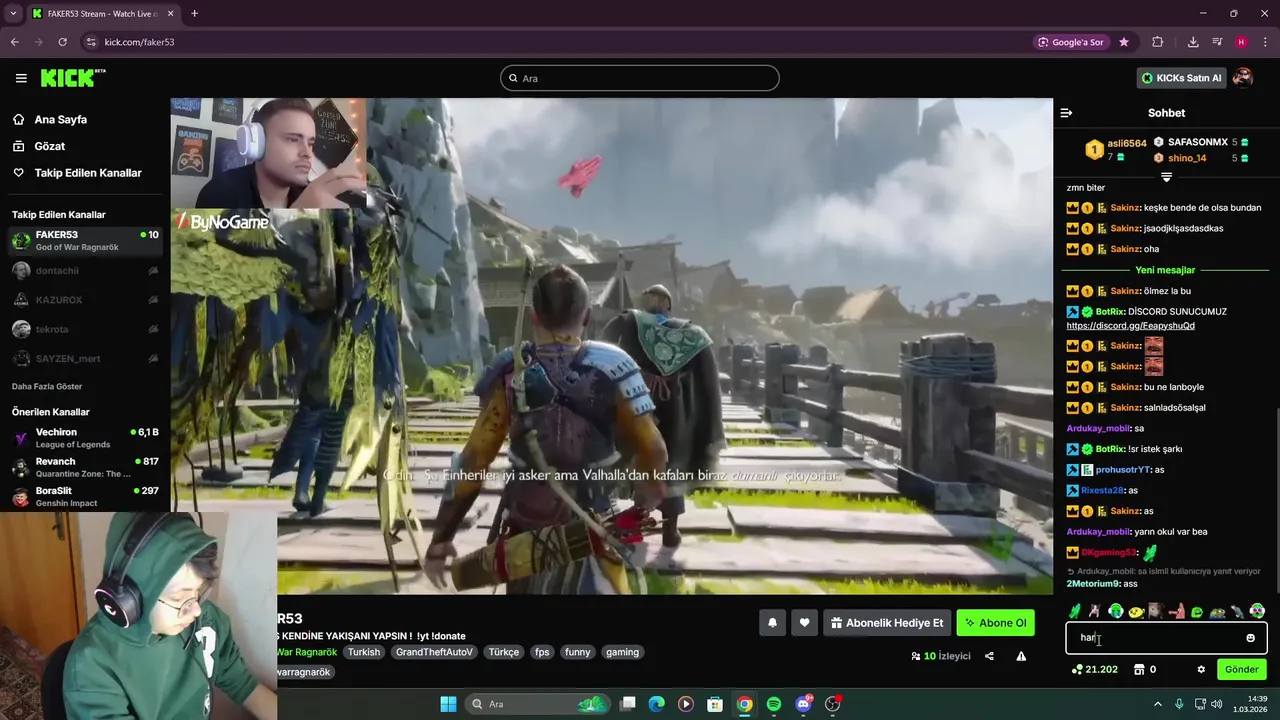Viewport: 1280px width, 720px height.
Task: Send chat message with Gönder
Action: (x=1242, y=669)
